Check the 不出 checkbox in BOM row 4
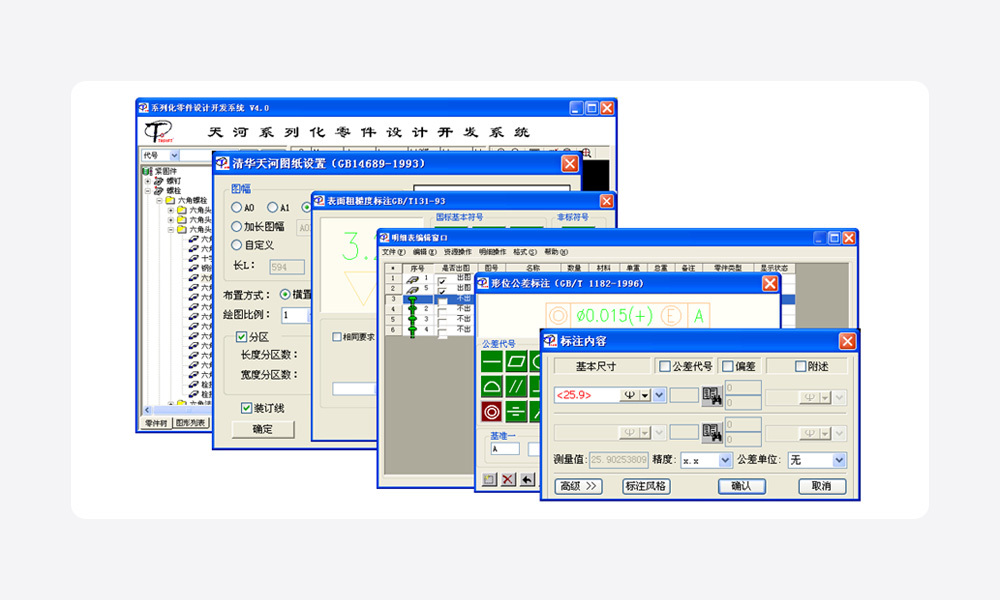This screenshot has height=600, width=1000. pyautogui.click(x=442, y=313)
